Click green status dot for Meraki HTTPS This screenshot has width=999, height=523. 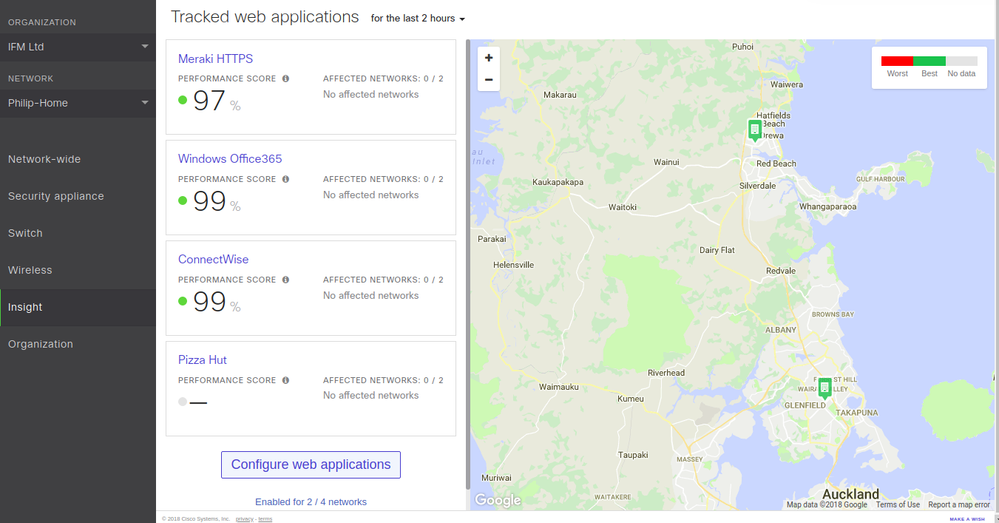(182, 100)
